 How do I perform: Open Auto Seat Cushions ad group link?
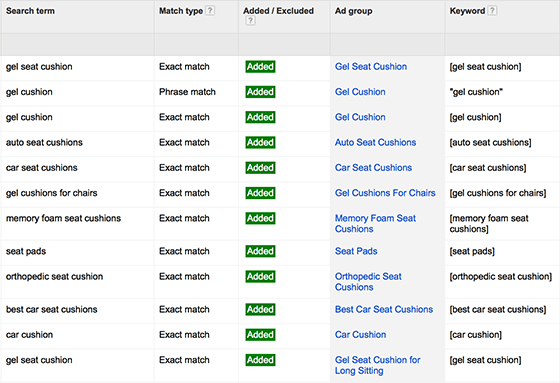(375, 142)
